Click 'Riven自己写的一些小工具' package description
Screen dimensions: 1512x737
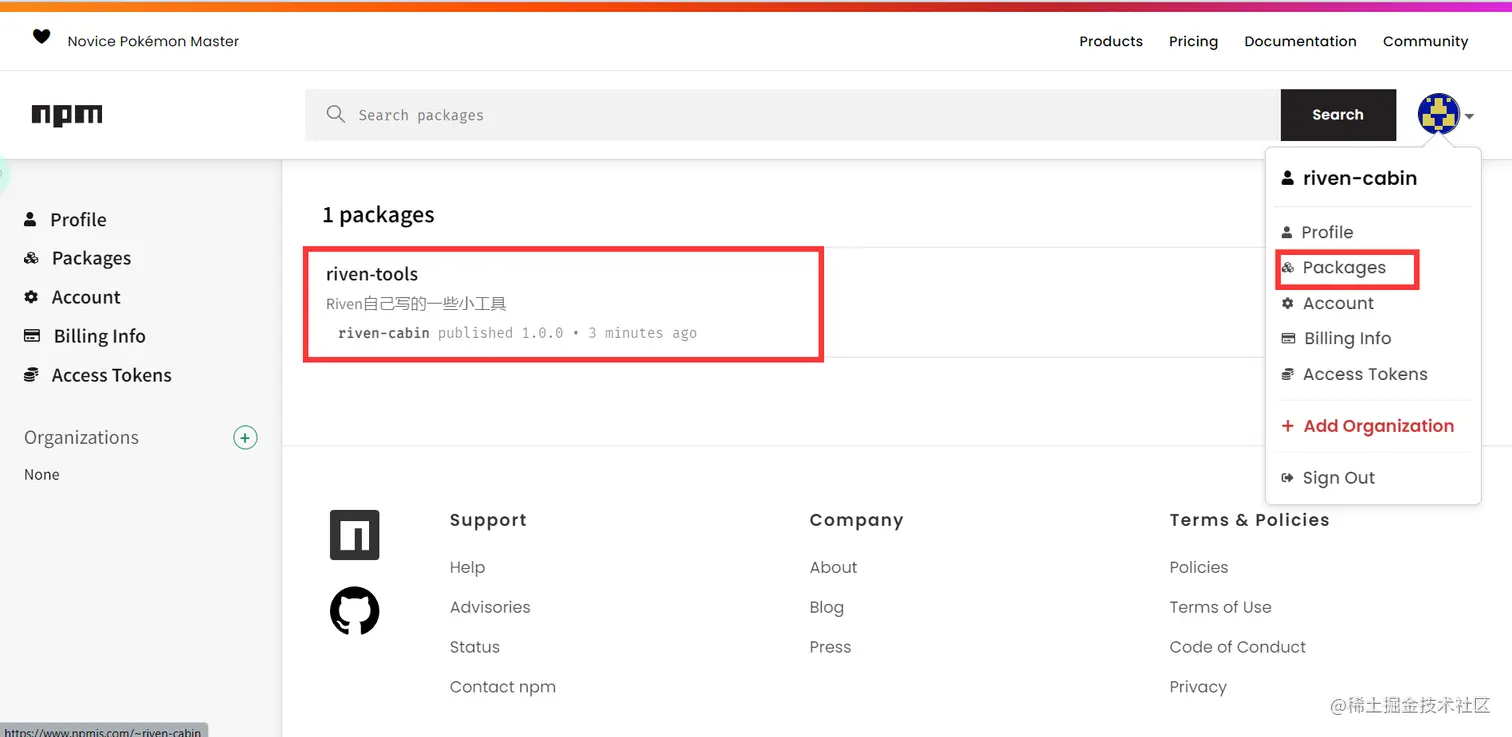point(416,303)
